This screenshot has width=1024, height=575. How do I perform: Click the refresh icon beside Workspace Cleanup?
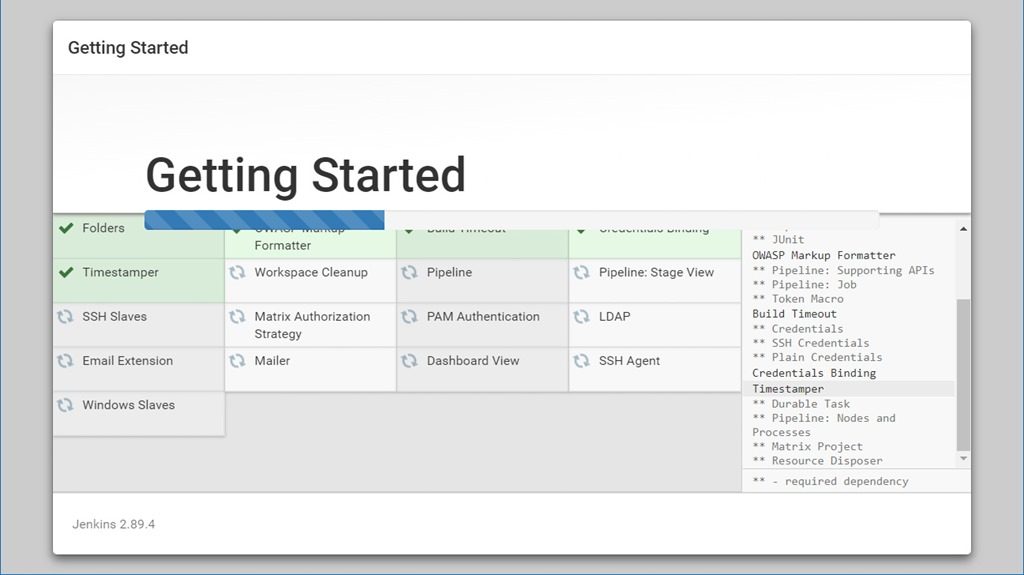[x=238, y=272]
